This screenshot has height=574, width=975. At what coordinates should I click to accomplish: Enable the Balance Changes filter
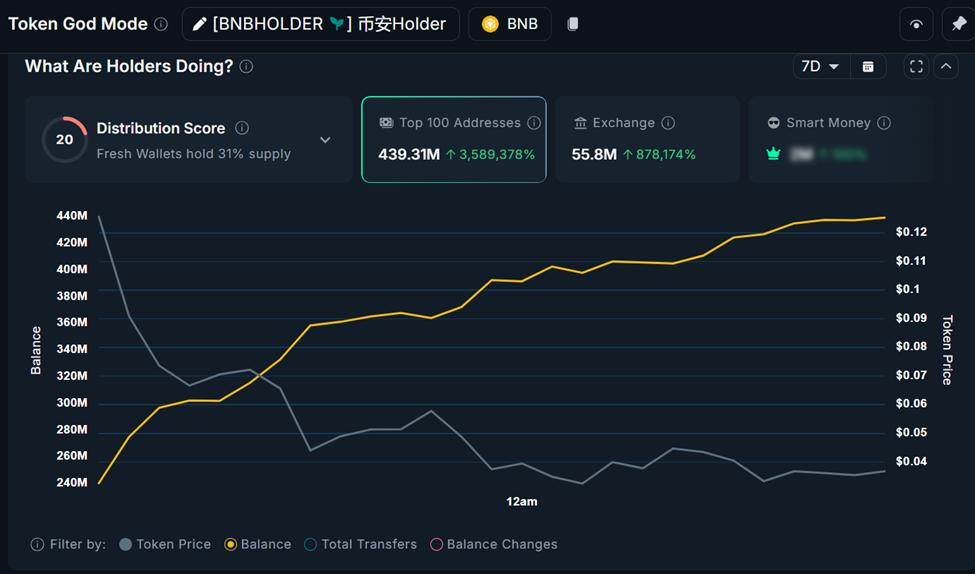click(493, 544)
